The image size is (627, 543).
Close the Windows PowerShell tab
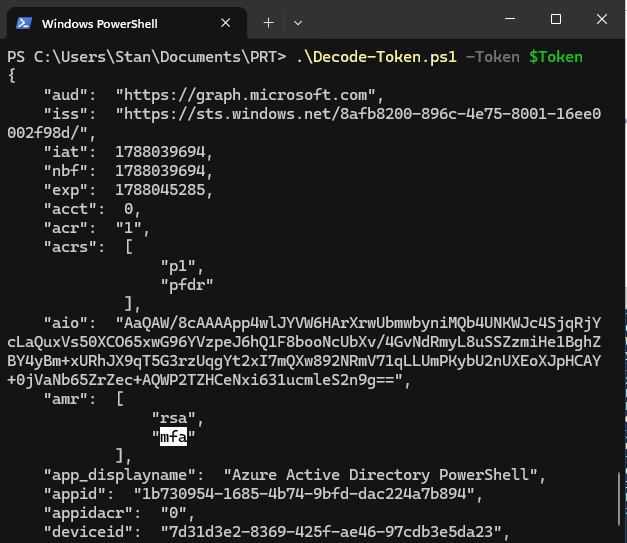tap(226, 23)
